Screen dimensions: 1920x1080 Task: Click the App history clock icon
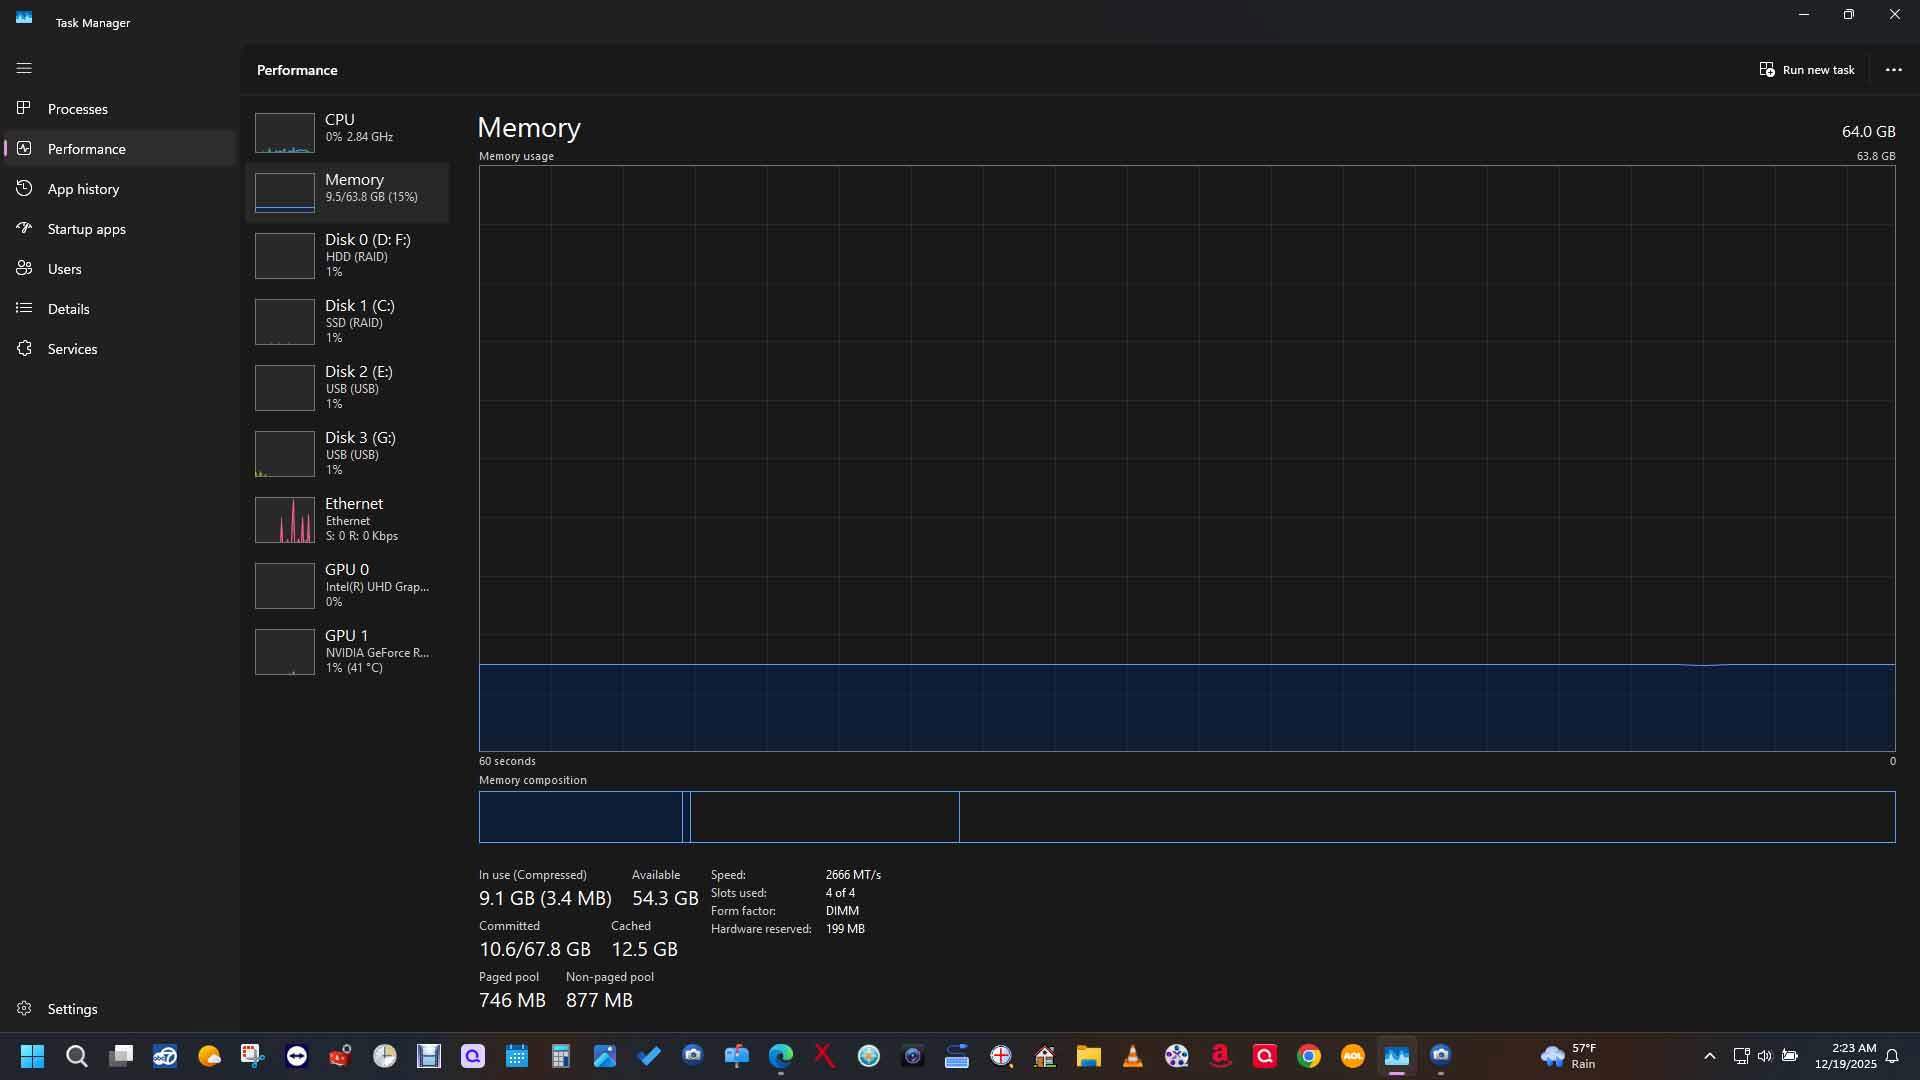point(24,188)
